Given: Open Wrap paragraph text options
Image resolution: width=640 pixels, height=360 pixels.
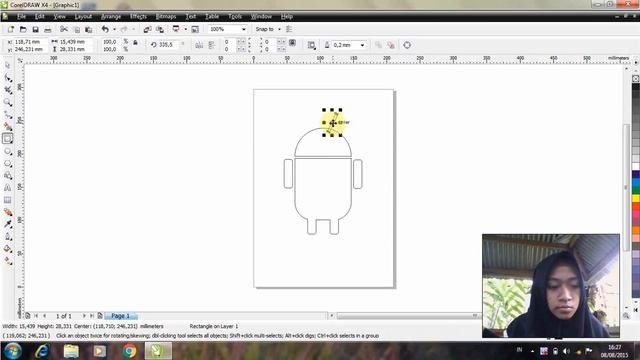Looking at the screenshot, I should click(x=311, y=45).
